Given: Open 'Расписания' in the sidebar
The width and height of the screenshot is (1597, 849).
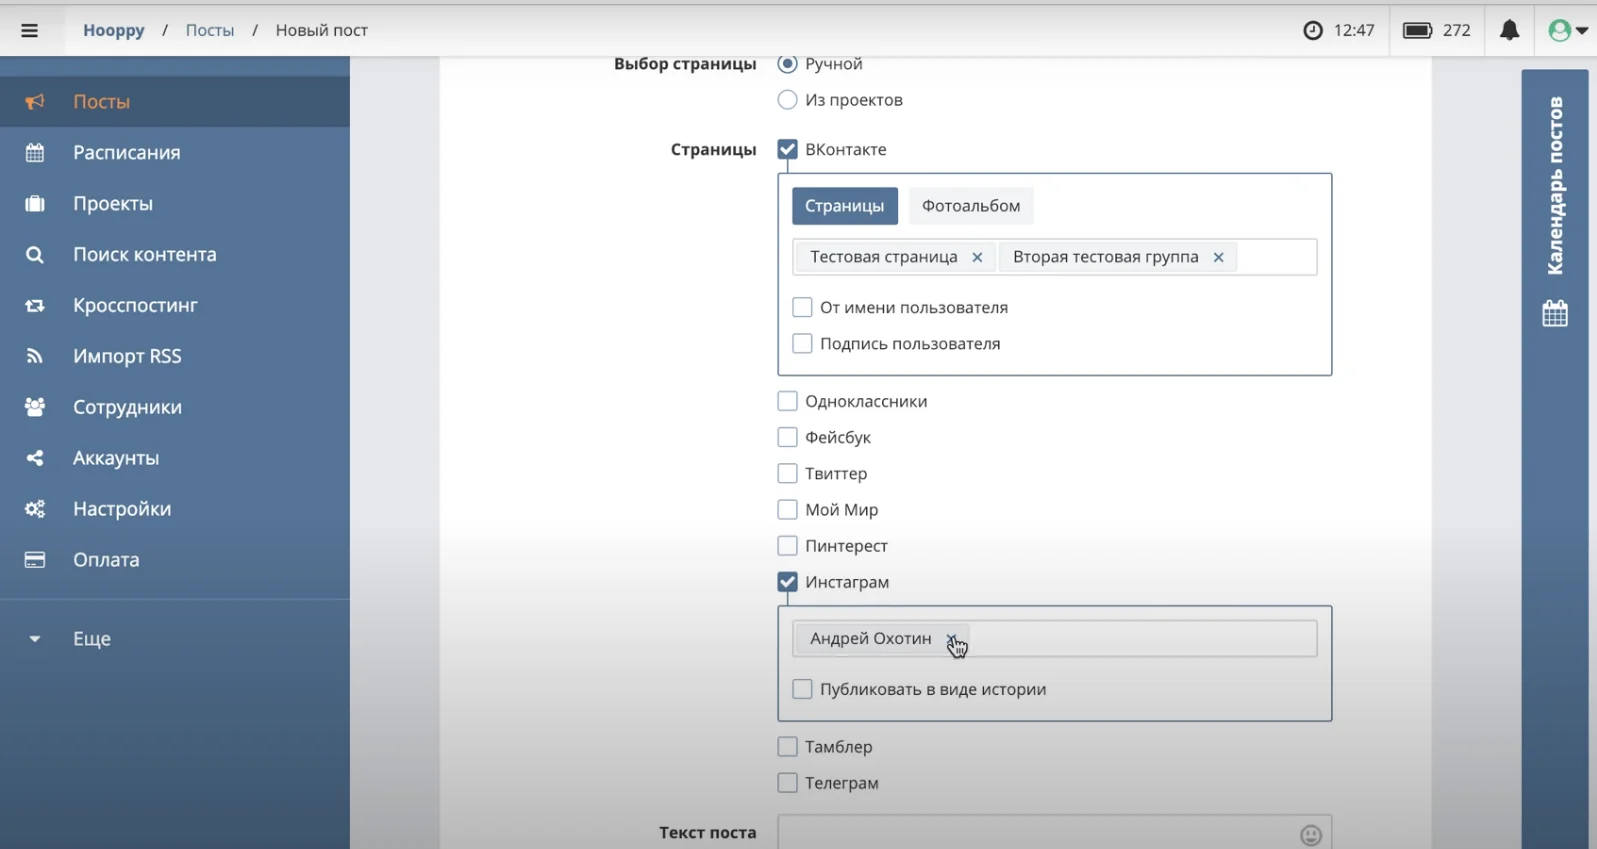Looking at the screenshot, I should tap(126, 152).
